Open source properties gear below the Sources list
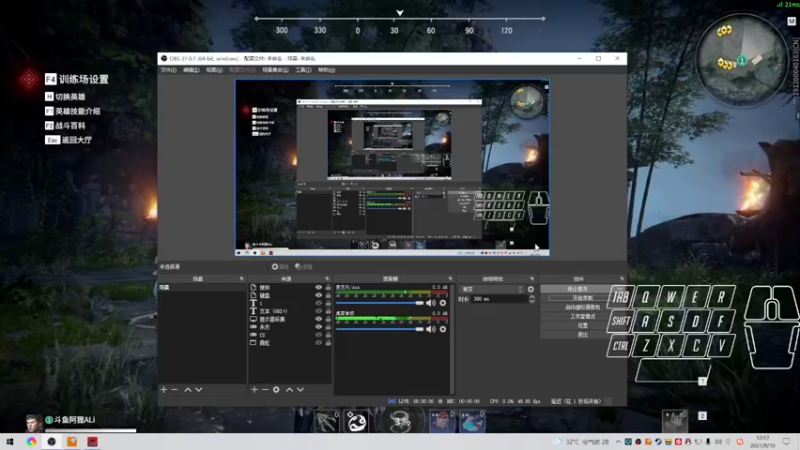Viewport: 800px width, 450px height. pos(276,389)
